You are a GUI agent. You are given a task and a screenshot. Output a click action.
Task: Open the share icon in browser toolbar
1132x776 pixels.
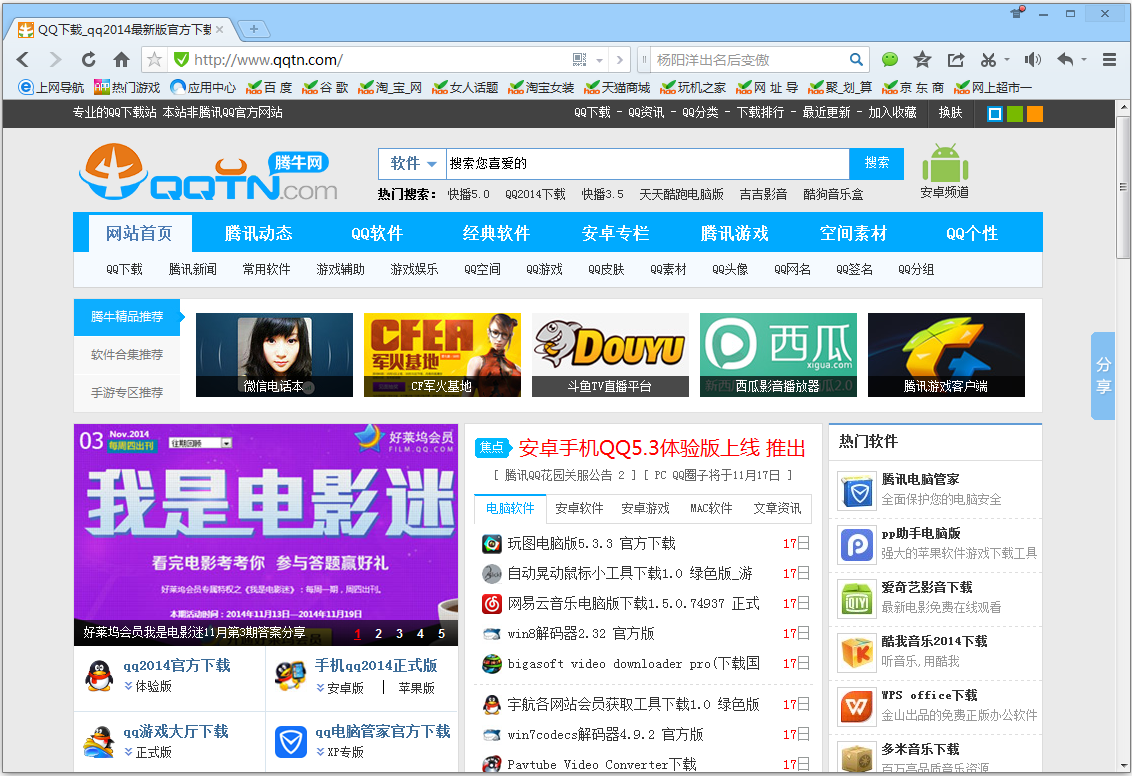(955, 60)
